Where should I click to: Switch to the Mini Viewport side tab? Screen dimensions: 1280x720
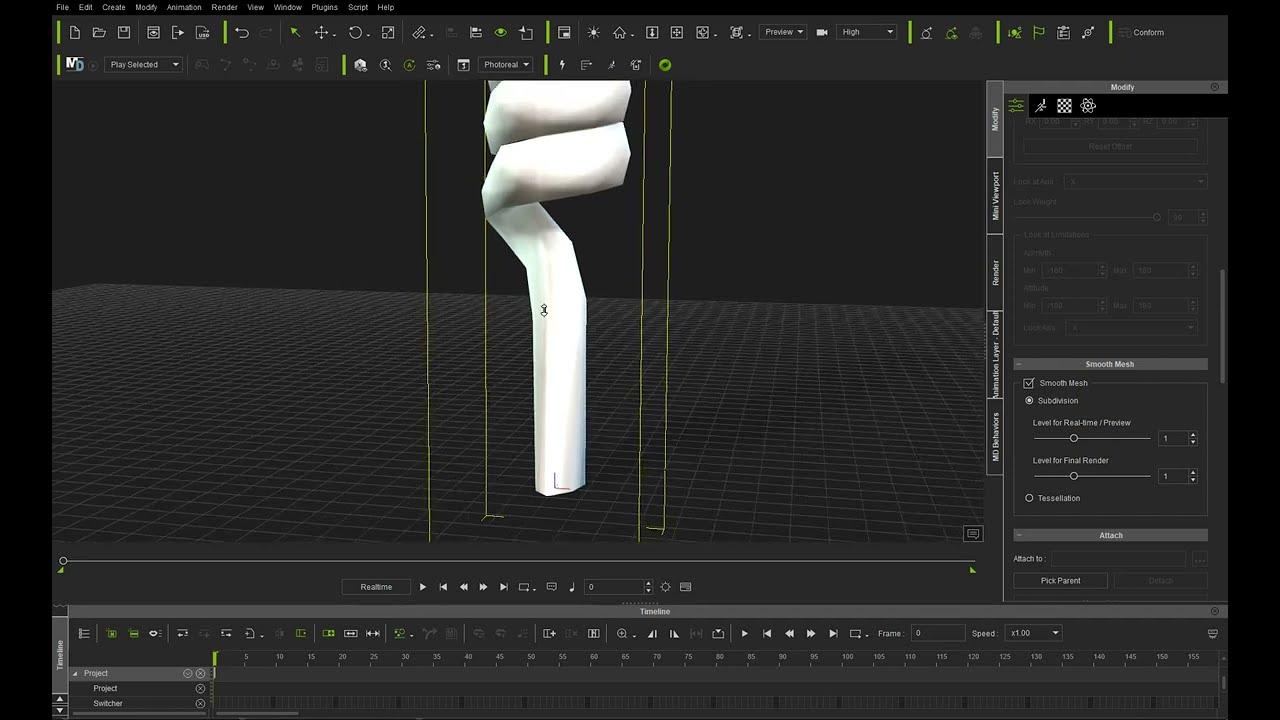[x=995, y=195]
